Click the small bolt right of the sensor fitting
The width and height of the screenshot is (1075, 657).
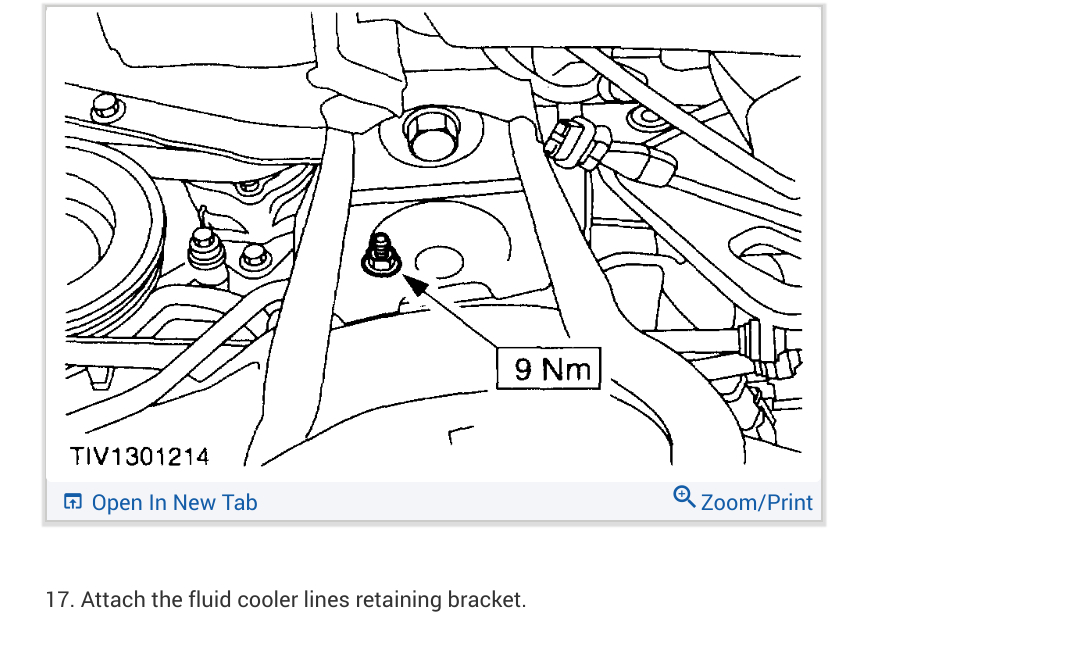254,259
